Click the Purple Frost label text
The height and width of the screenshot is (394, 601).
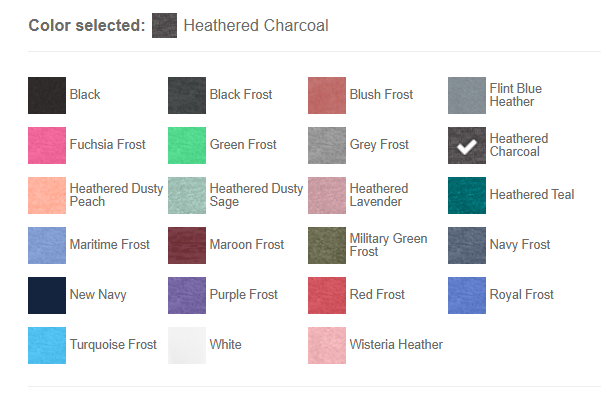pyautogui.click(x=243, y=295)
